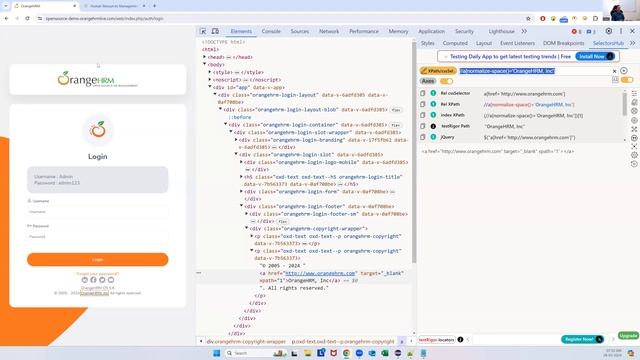640x360 pixels.
Task: Click the OrangeHRM, Inc footer link
Action: [x=94, y=293]
